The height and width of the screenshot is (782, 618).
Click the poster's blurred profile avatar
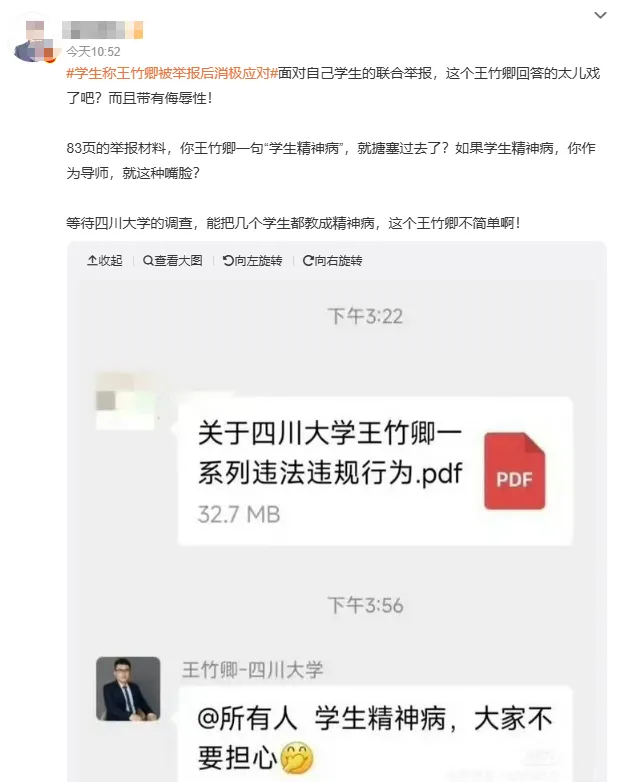coord(34,39)
